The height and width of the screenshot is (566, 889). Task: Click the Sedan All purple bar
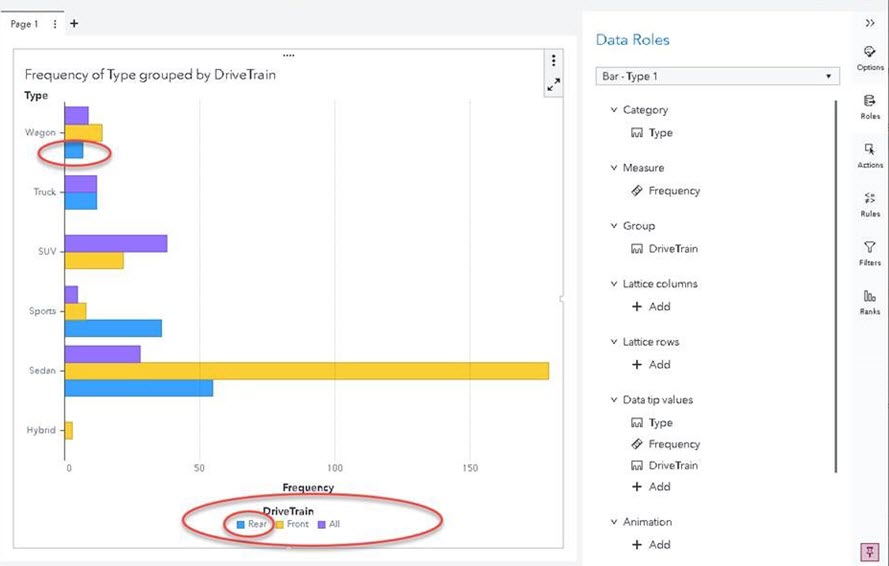coord(103,354)
